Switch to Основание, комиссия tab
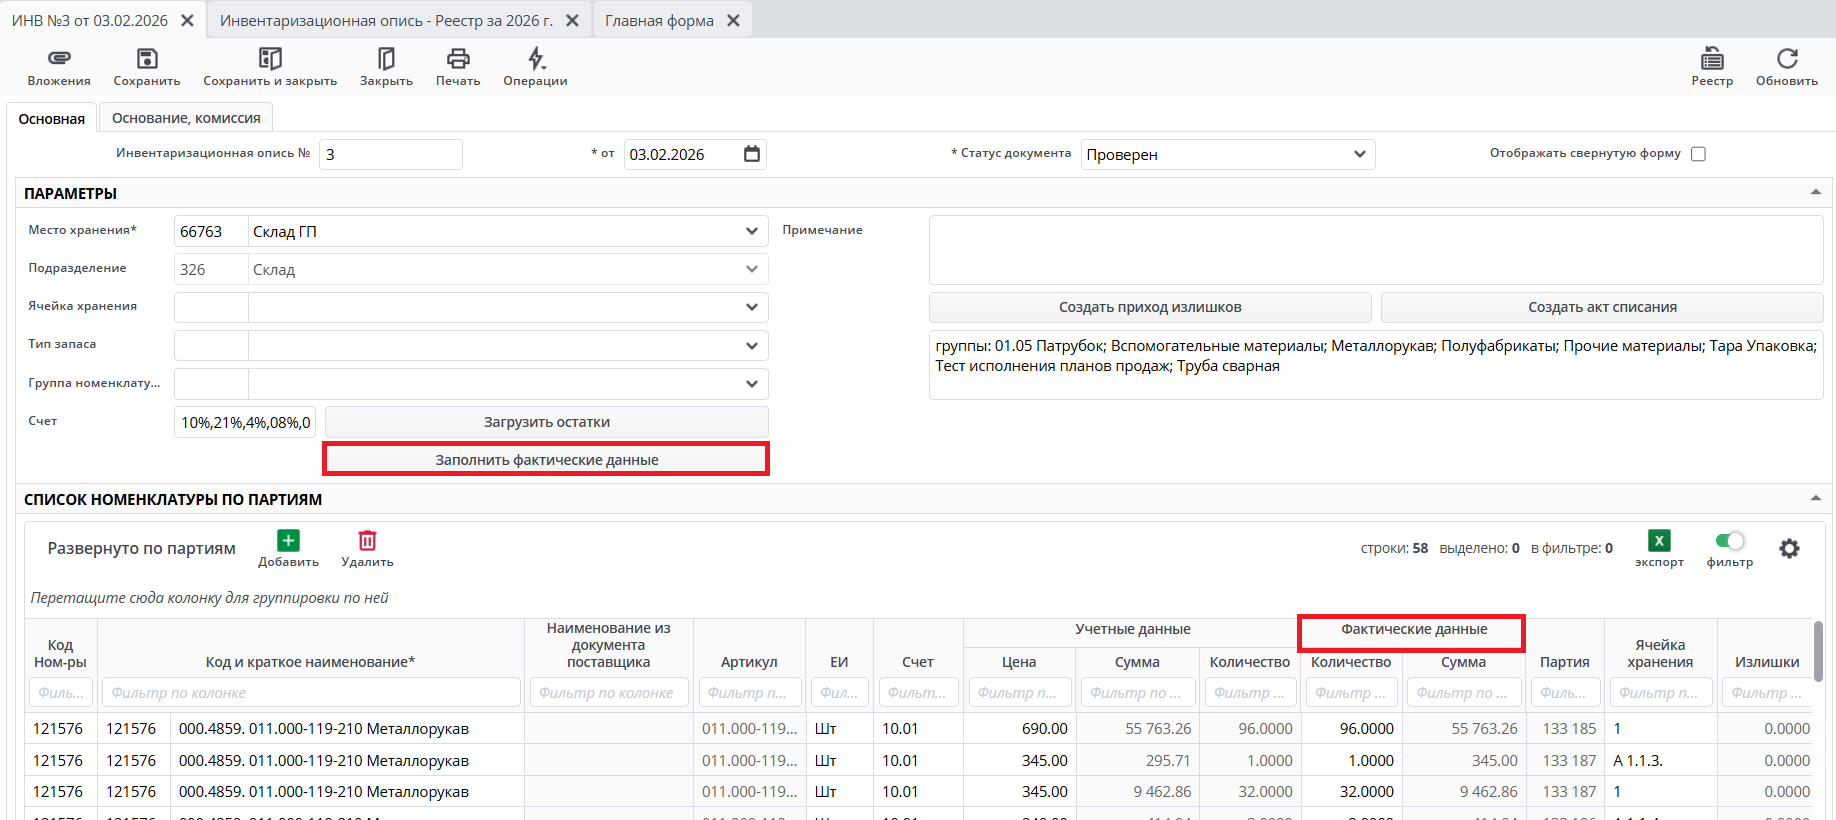The width and height of the screenshot is (1836, 820). 186,118
